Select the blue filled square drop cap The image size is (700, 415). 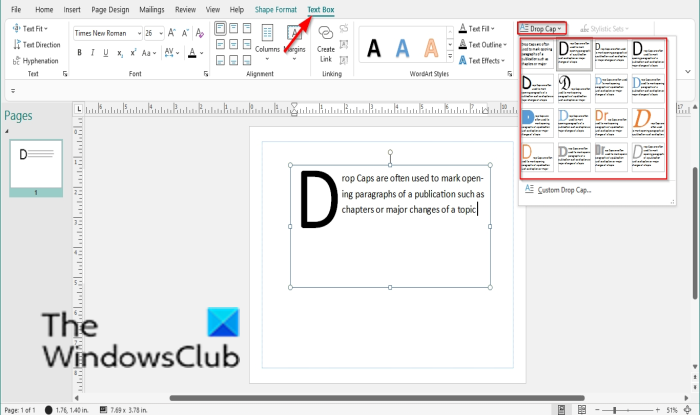click(538, 123)
